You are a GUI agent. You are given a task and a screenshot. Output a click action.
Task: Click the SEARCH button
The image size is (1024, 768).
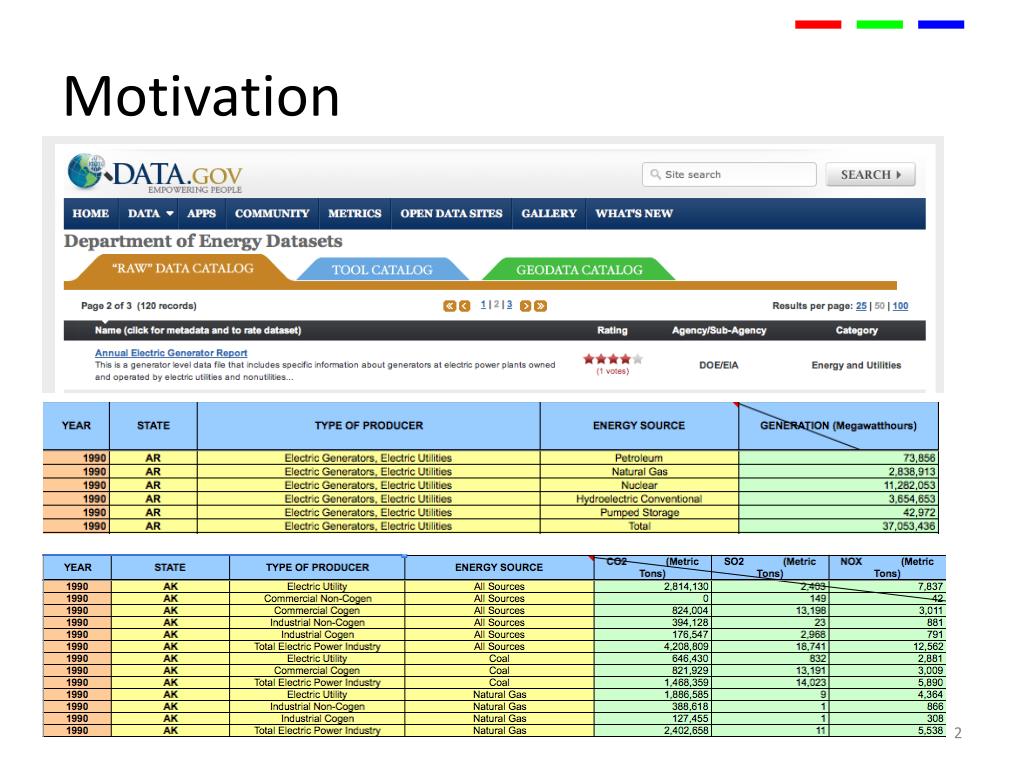(871, 174)
